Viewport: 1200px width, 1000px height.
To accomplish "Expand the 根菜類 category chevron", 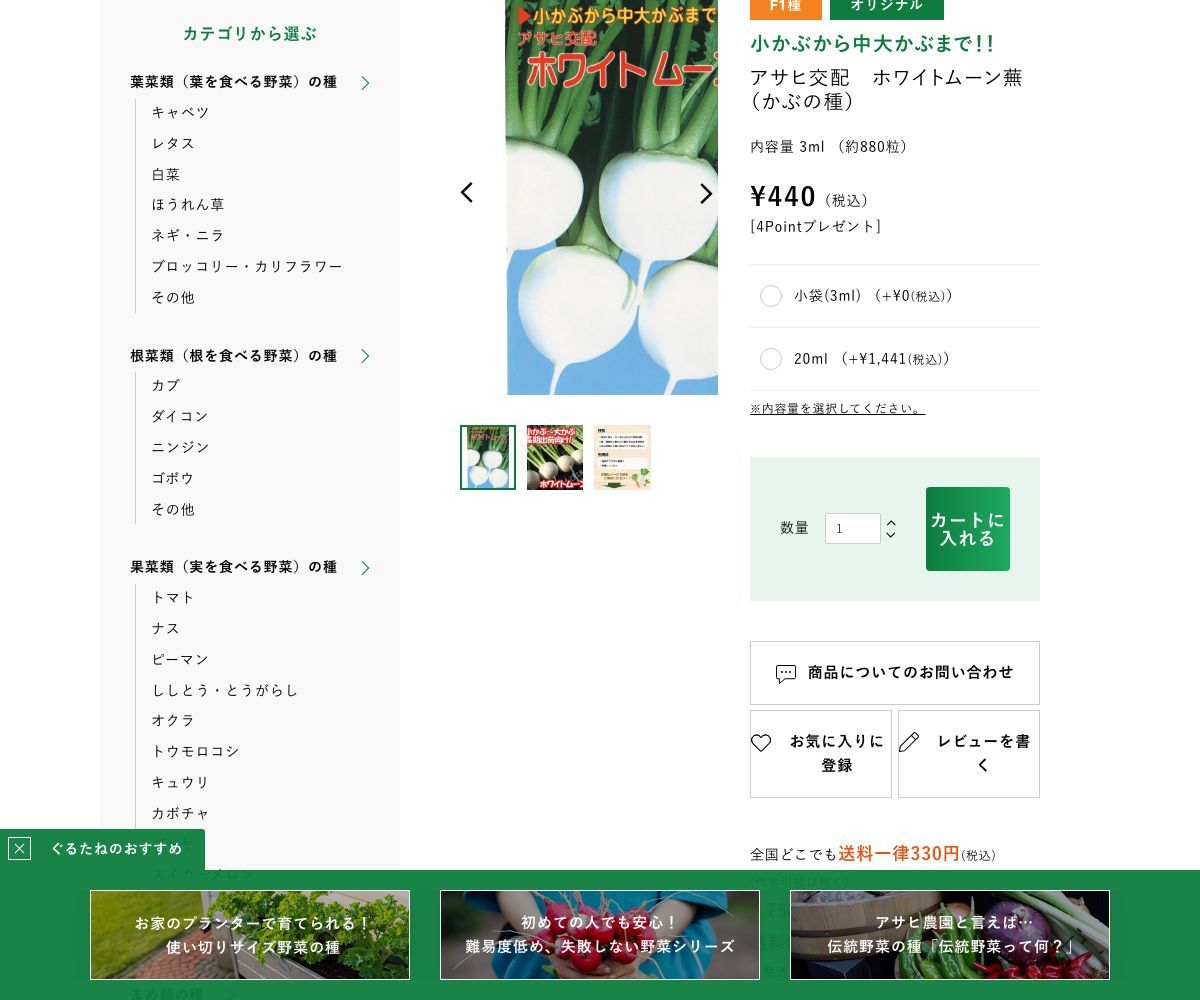I will pyautogui.click(x=365, y=356).
